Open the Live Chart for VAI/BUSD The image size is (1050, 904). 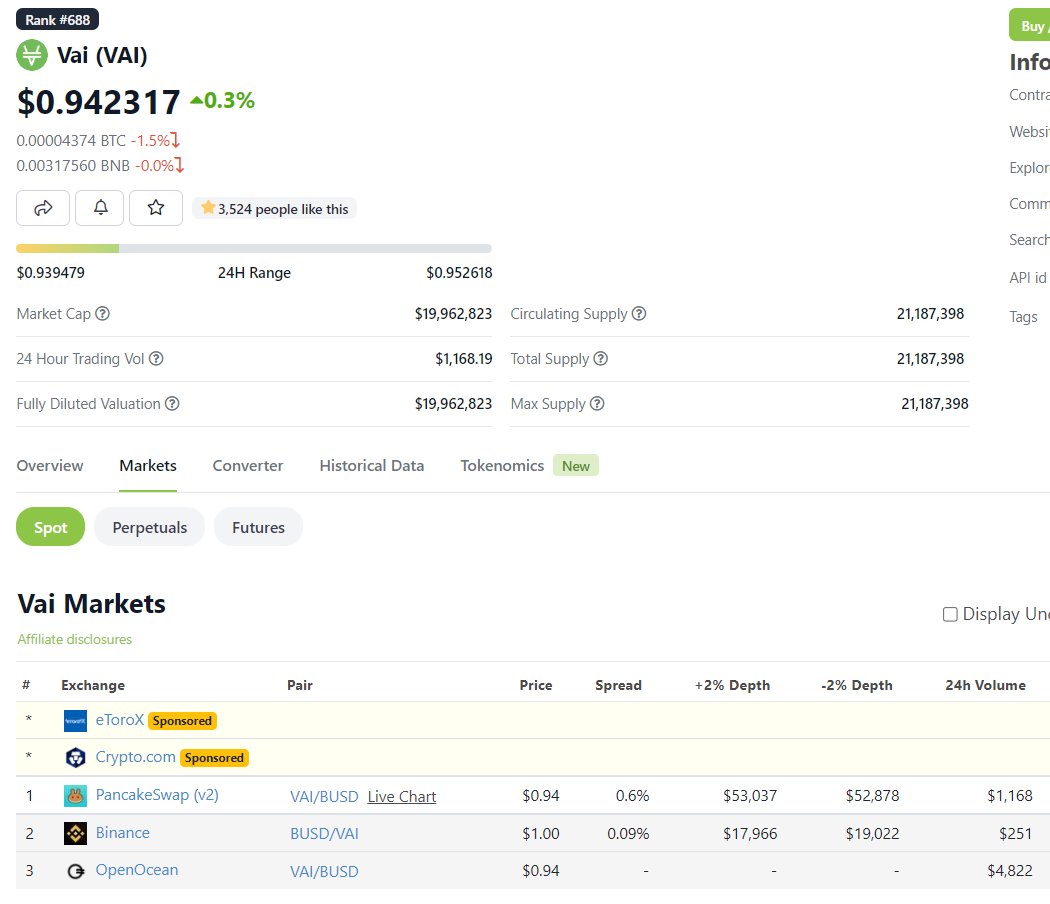coord(401,796)
